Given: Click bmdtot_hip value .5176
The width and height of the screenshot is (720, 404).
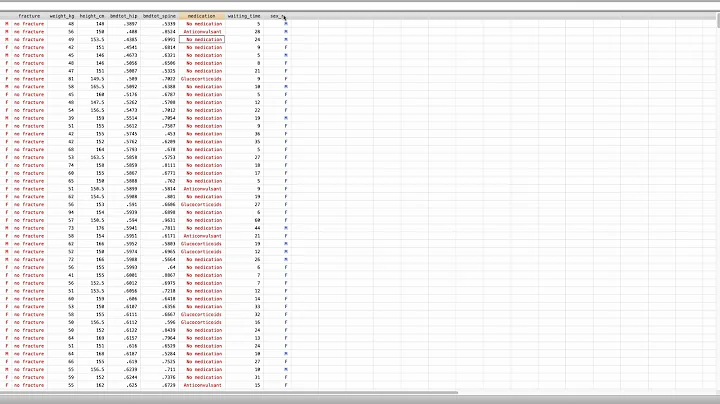Looking at the screenshot, I should (131, 95).
